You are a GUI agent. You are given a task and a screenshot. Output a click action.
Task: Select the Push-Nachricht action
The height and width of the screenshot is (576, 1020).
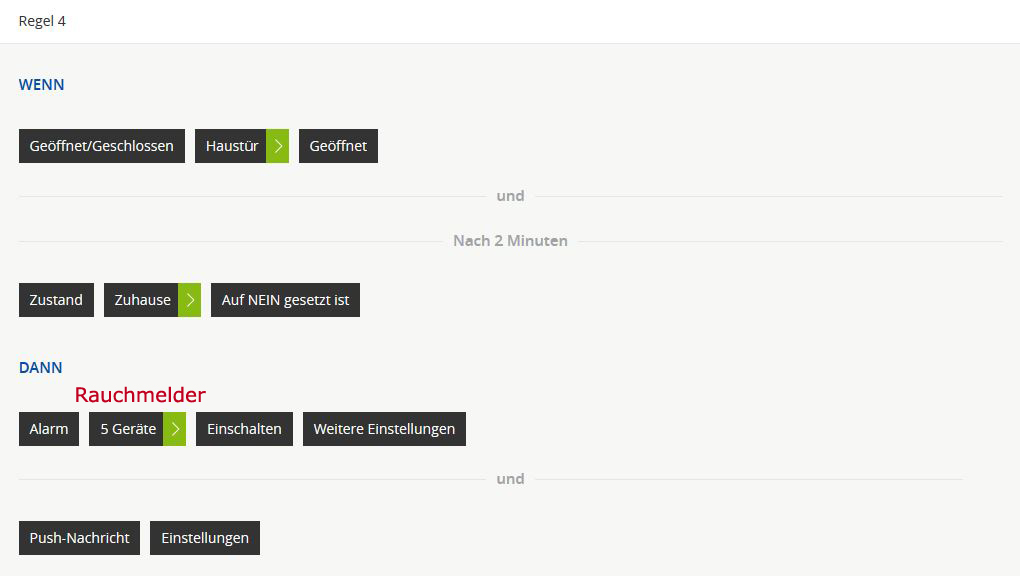point(79,538)
